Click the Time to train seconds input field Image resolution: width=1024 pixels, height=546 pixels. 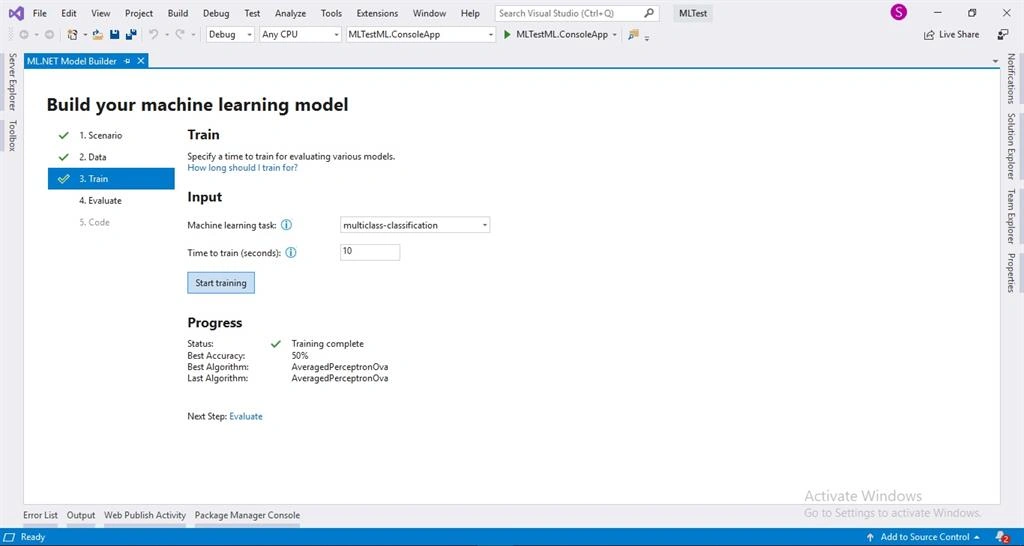tap(370, 252)
